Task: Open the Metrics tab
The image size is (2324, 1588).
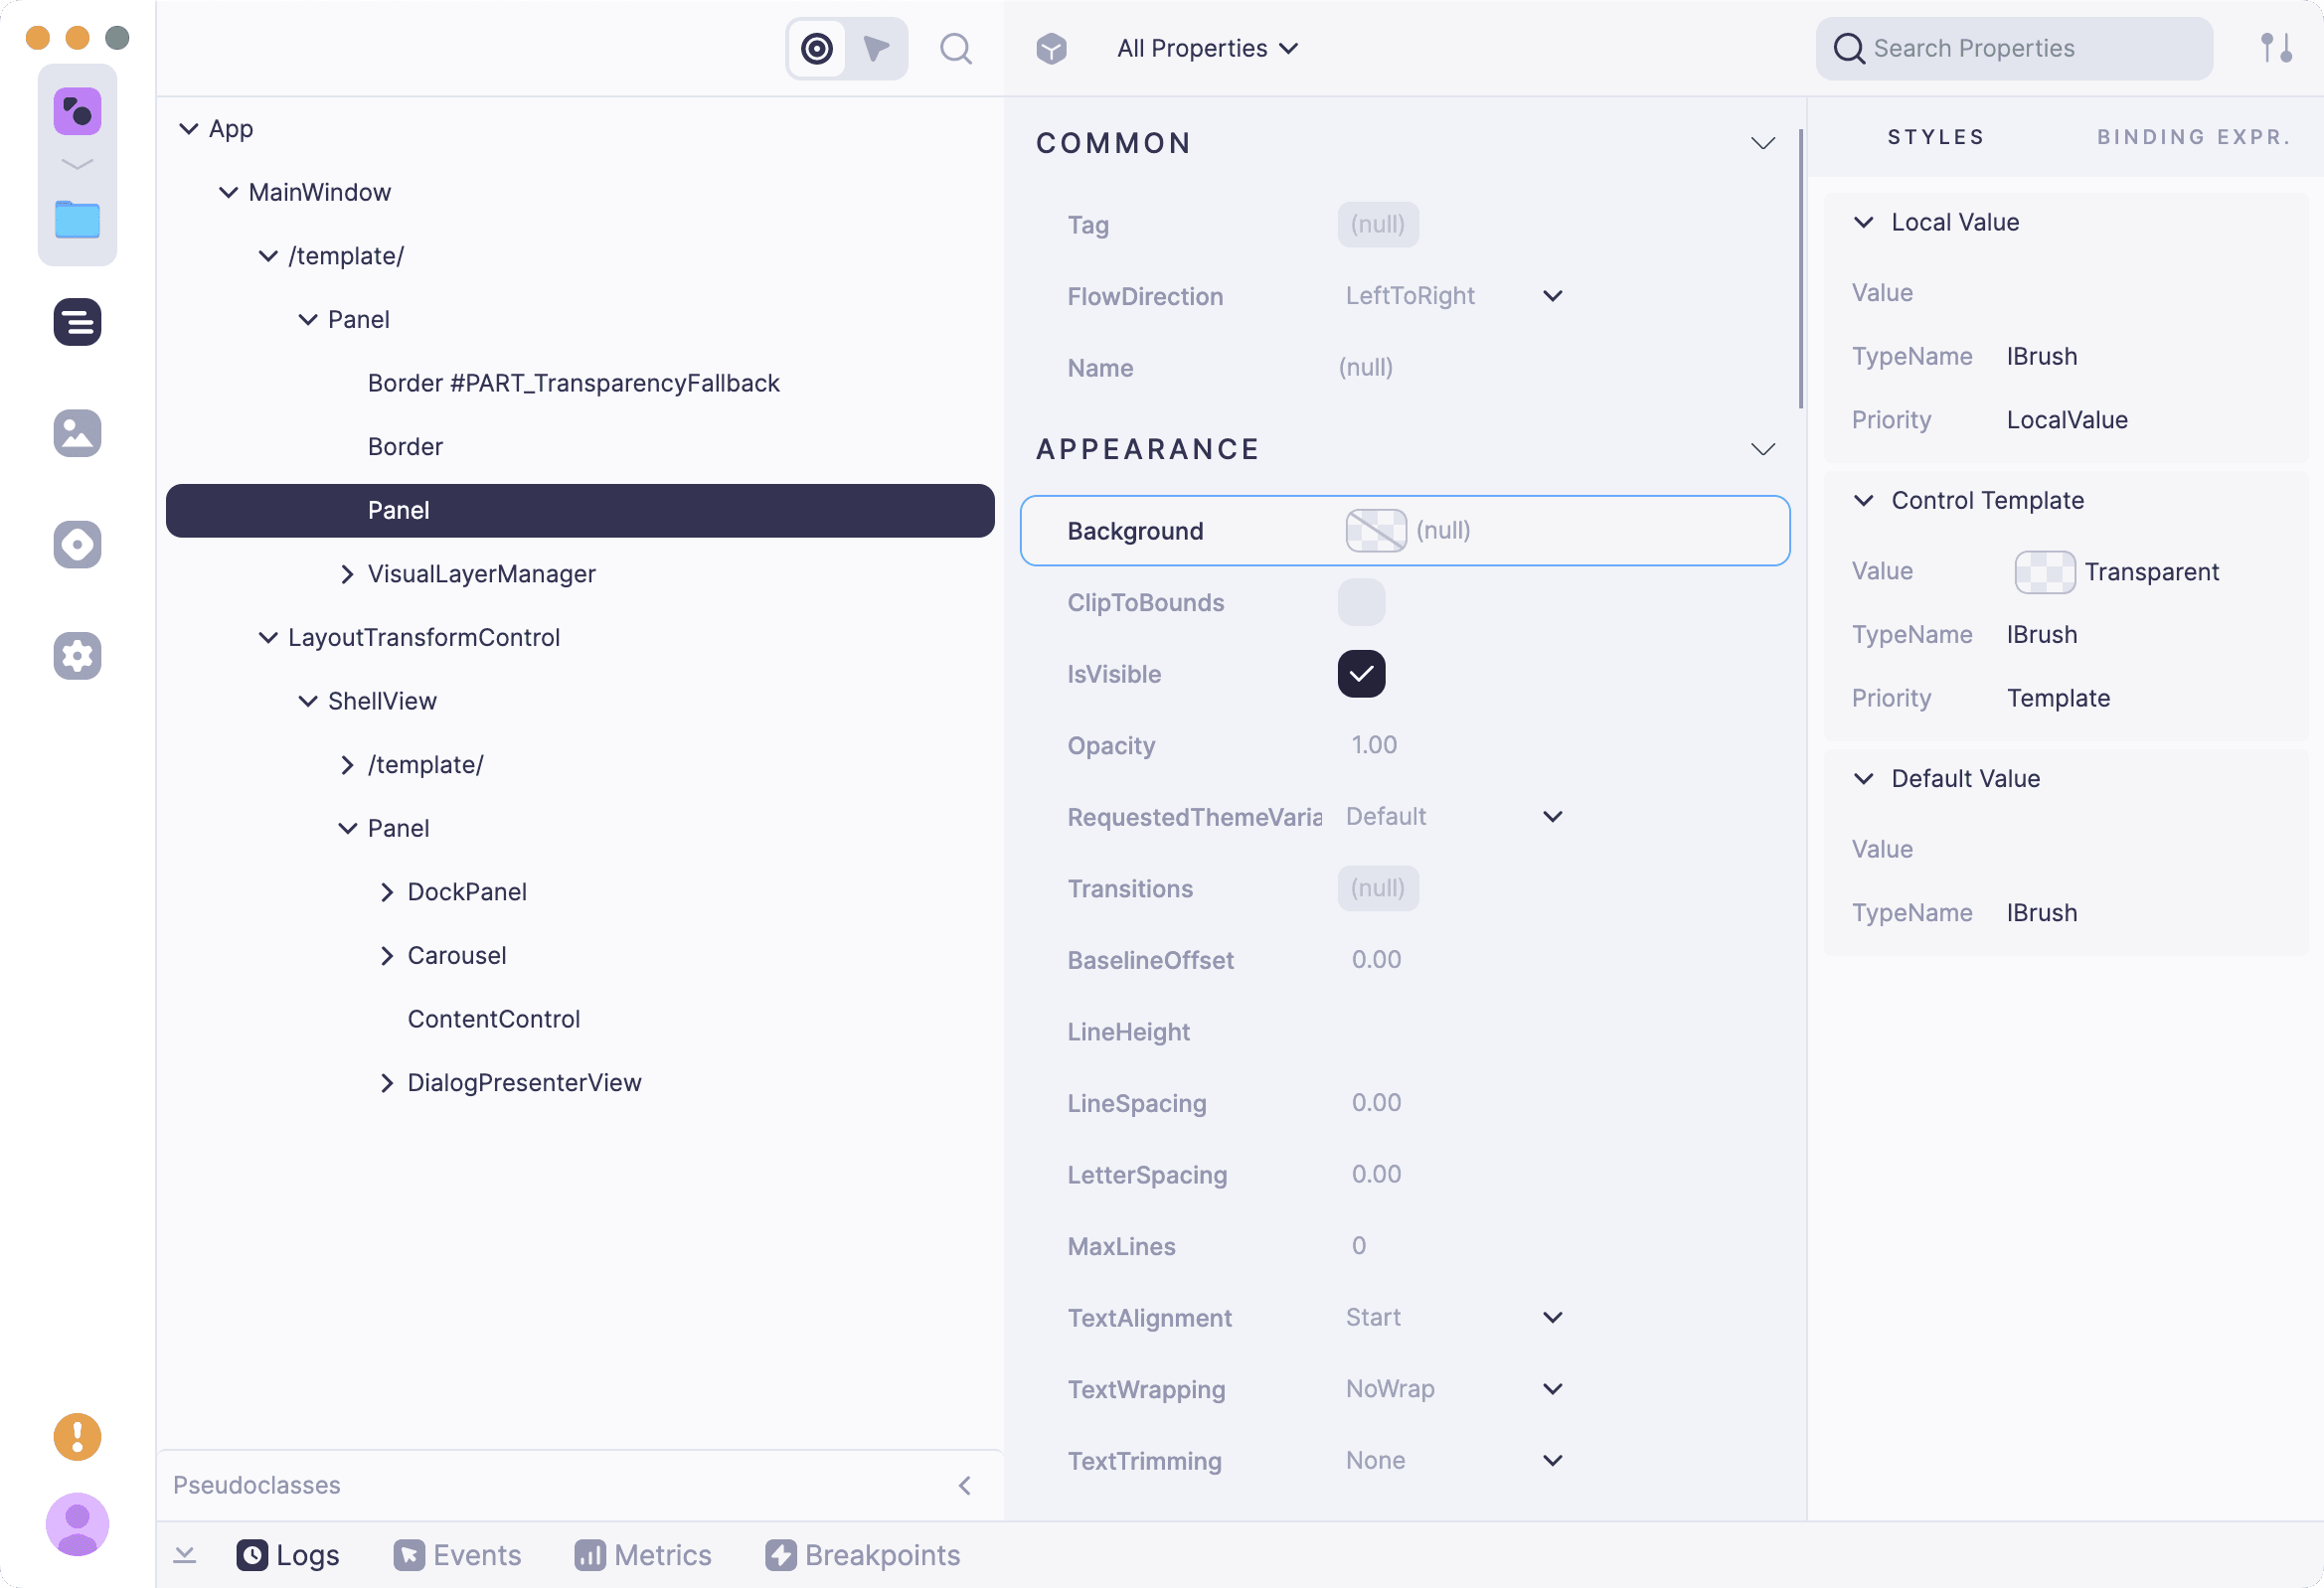Action: coord(643,1555)
